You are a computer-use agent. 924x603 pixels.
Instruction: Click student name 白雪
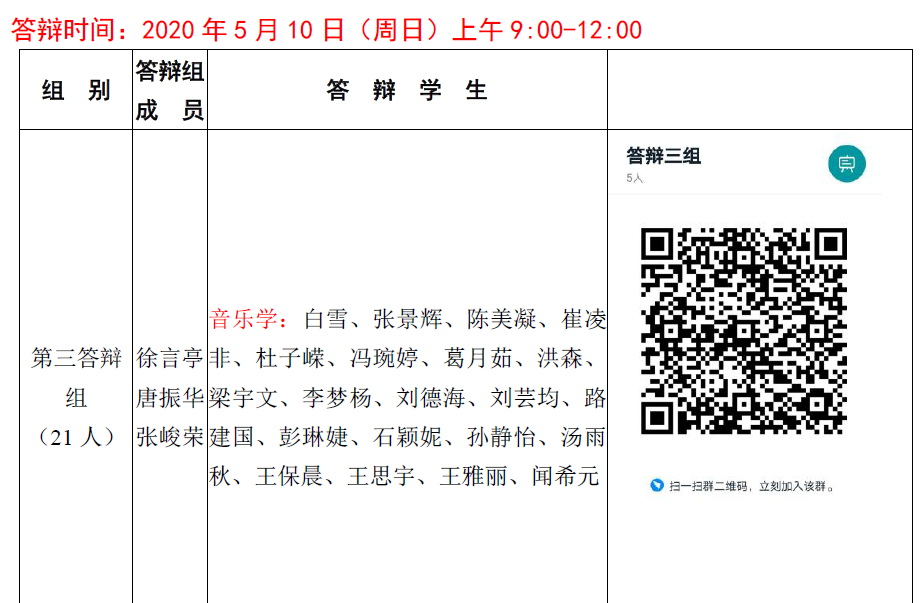click(x=325, y=320)
